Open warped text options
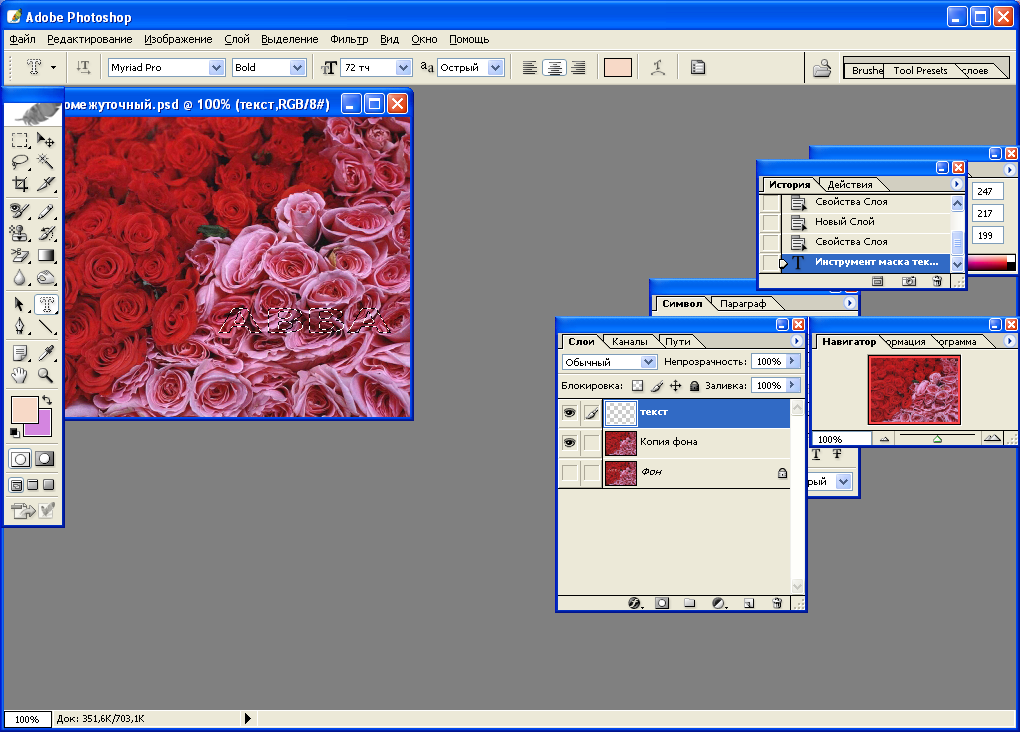 click(x=658, y=68)
